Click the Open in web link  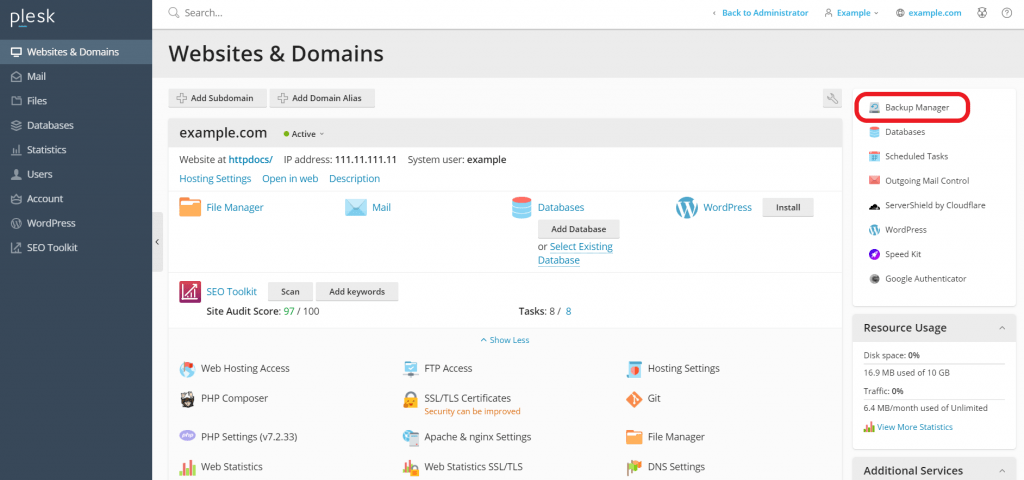pos(290,178)
